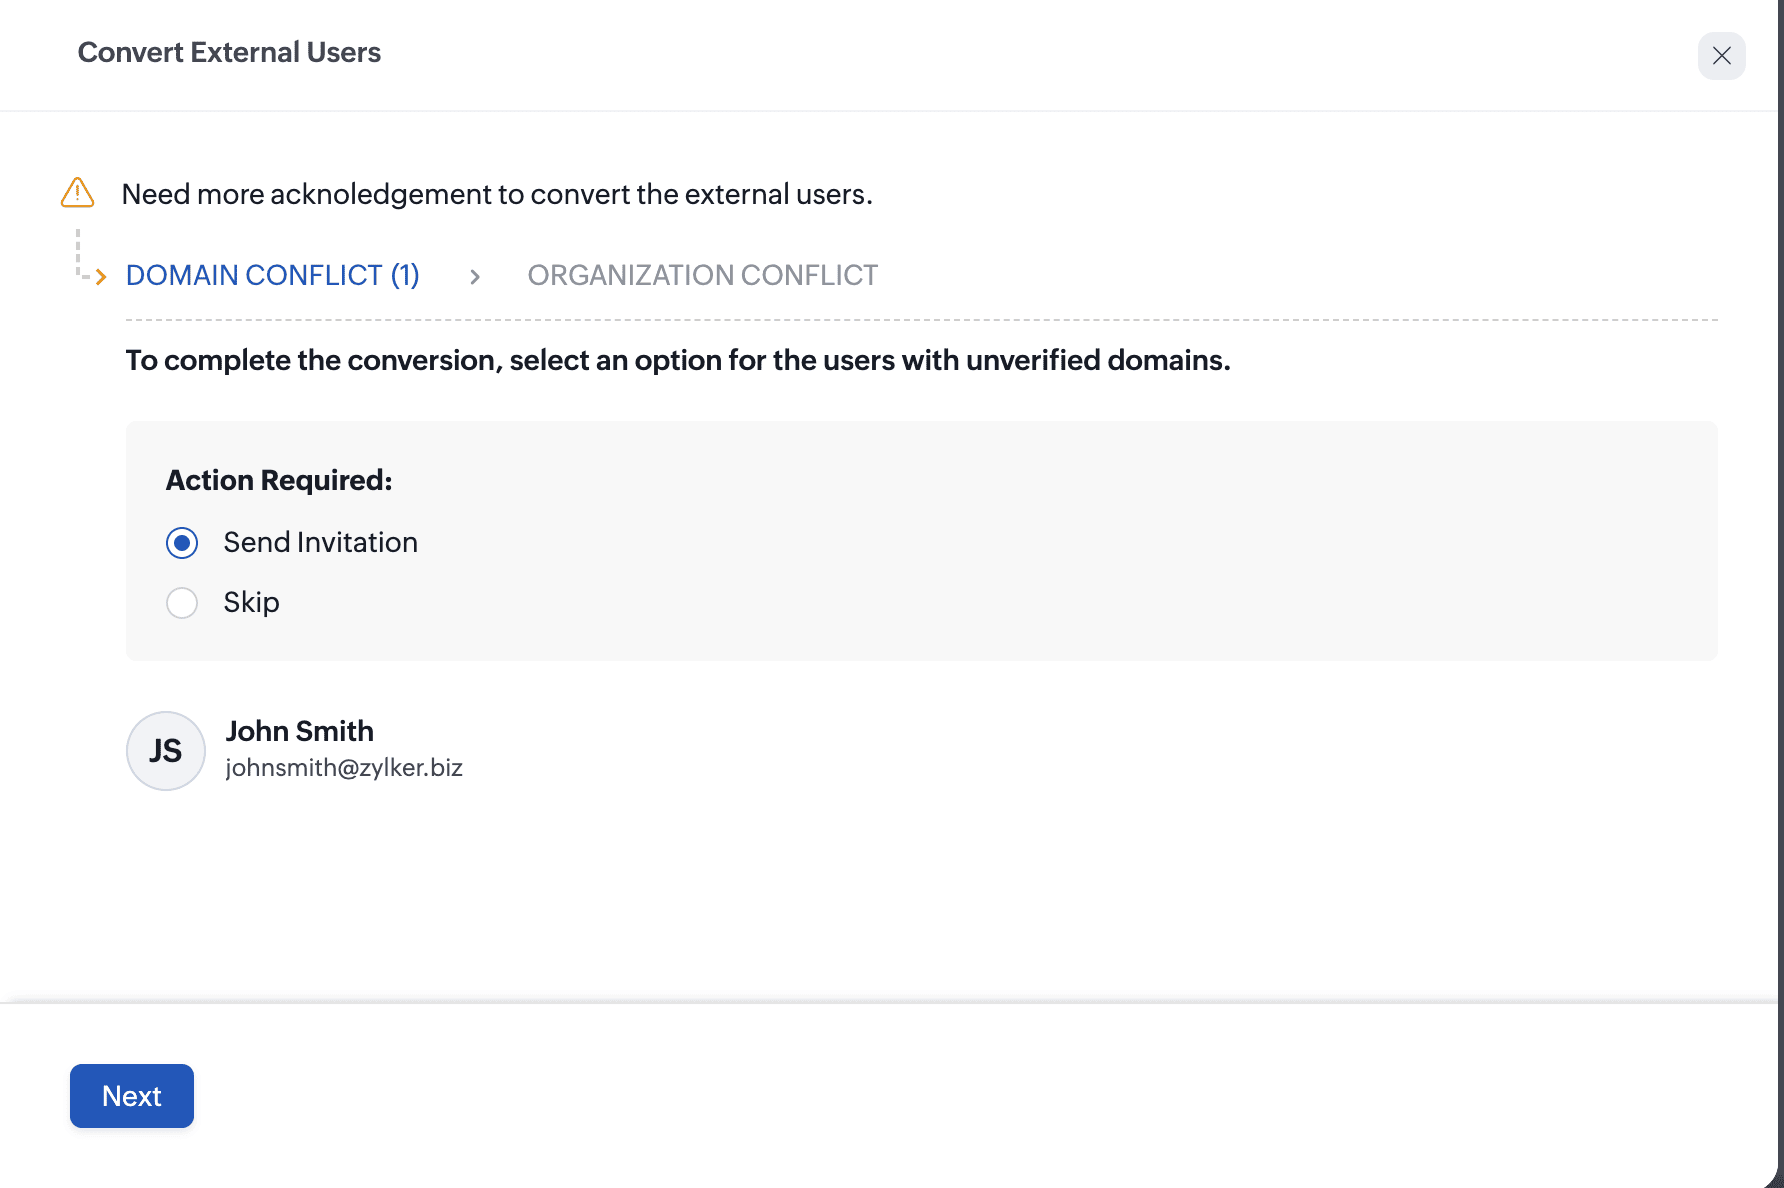Click the Convert External Users title

tap(229, 53)
